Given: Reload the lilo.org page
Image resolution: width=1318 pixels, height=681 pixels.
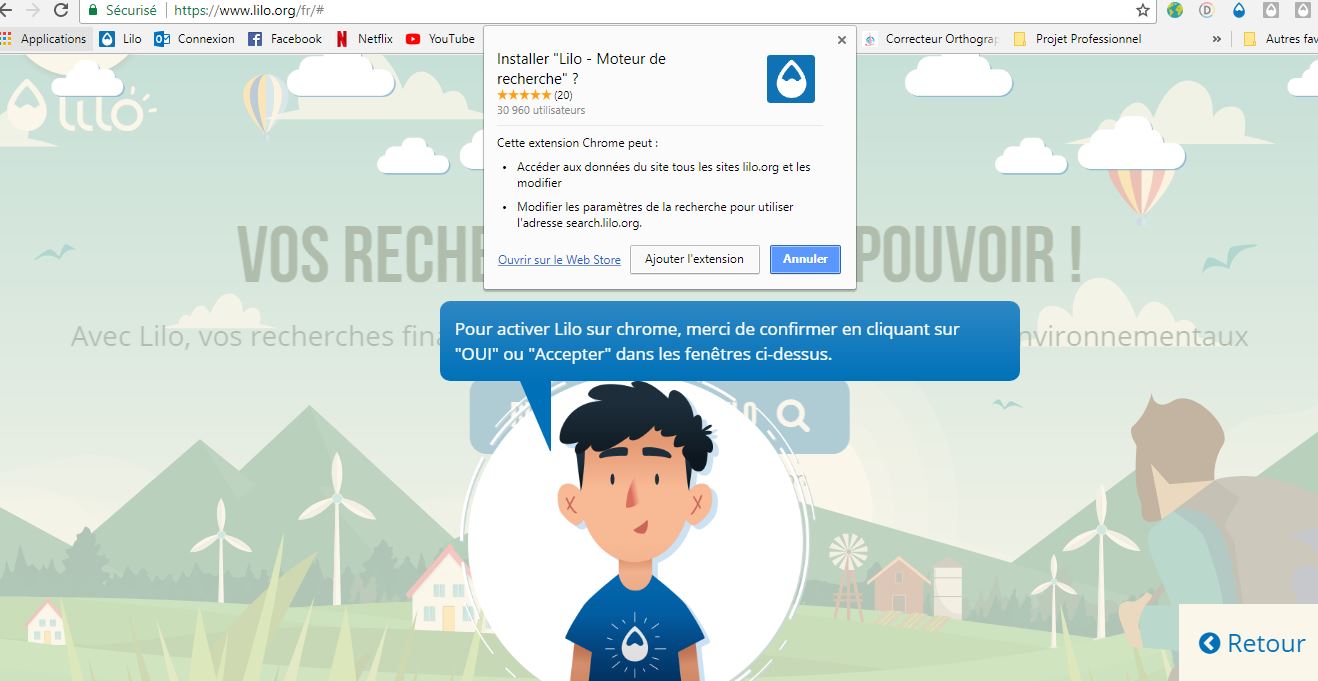Looking at the screenshot, I should 61,10.
